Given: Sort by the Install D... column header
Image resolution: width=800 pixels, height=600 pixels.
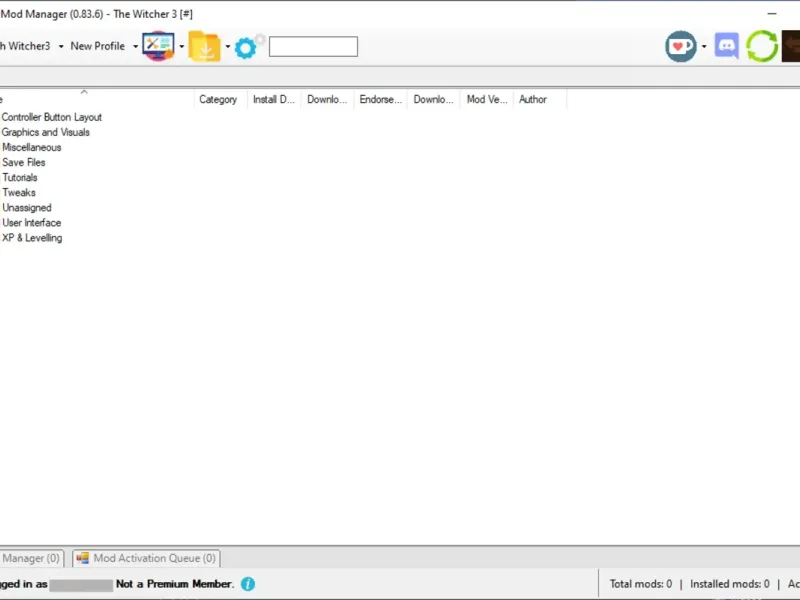Looking at the screenshot, I should 274,99.
